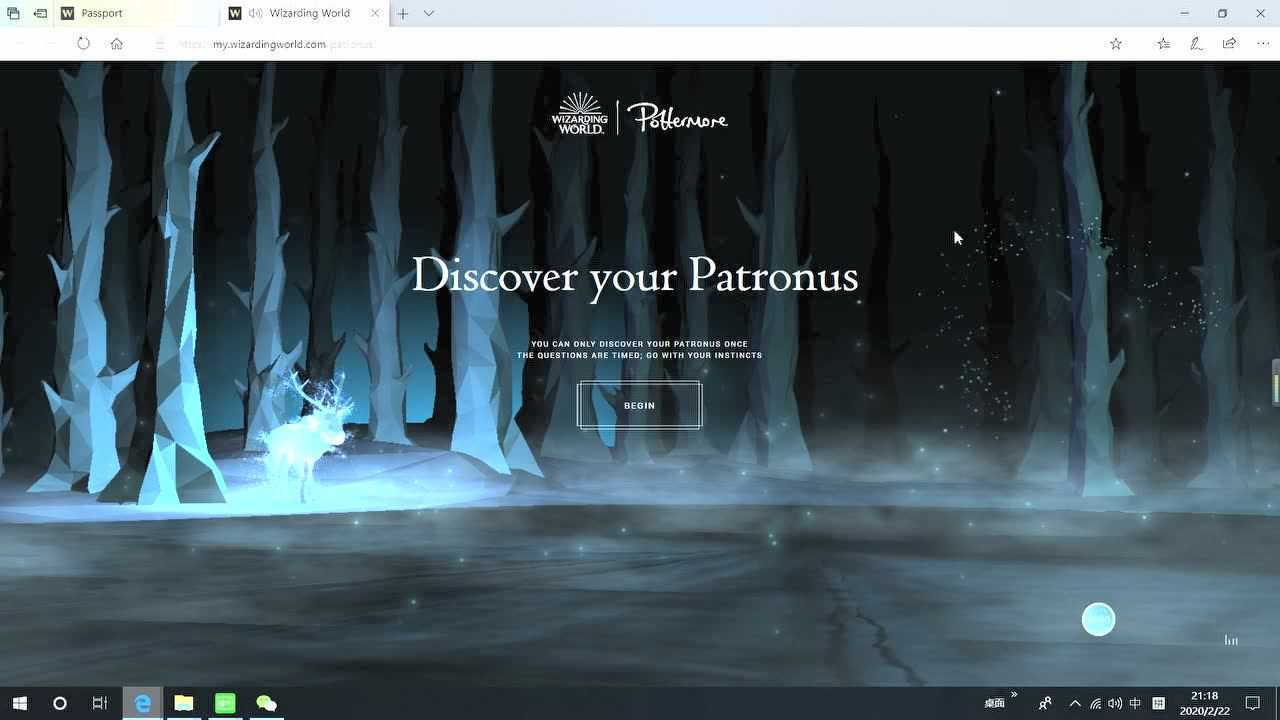Open the green app icon on the taskbar
Viewport: 1280px width, 720px height.
(225, 703)
